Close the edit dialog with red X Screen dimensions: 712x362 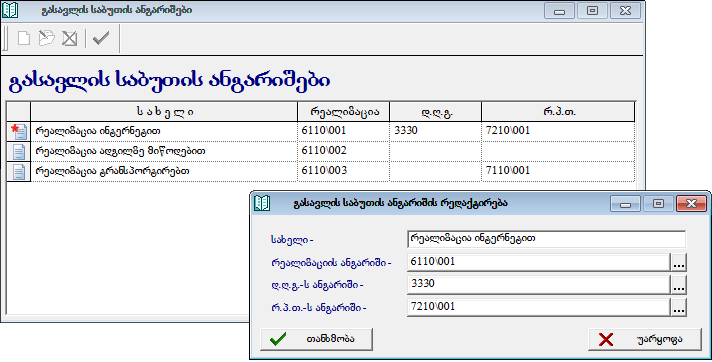click(692, 203)
